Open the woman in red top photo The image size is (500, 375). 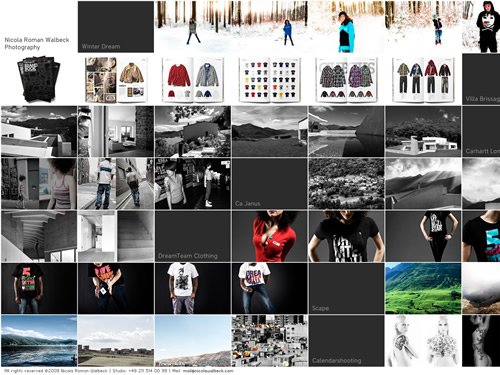click(269, 236)
